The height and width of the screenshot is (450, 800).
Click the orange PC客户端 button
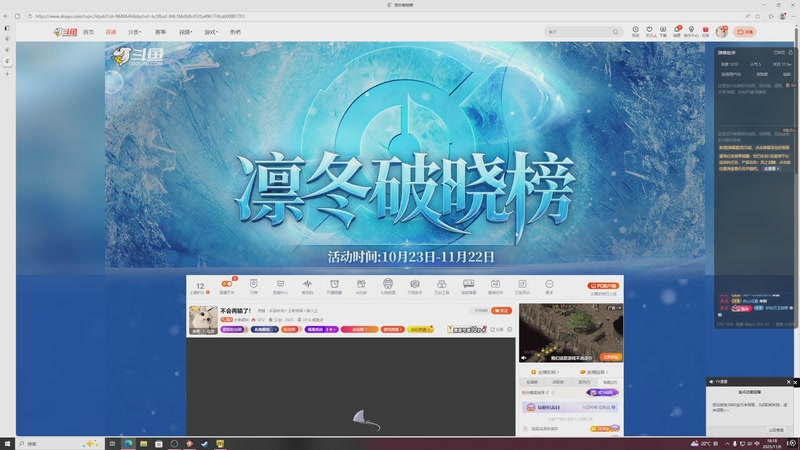[603, 286]
